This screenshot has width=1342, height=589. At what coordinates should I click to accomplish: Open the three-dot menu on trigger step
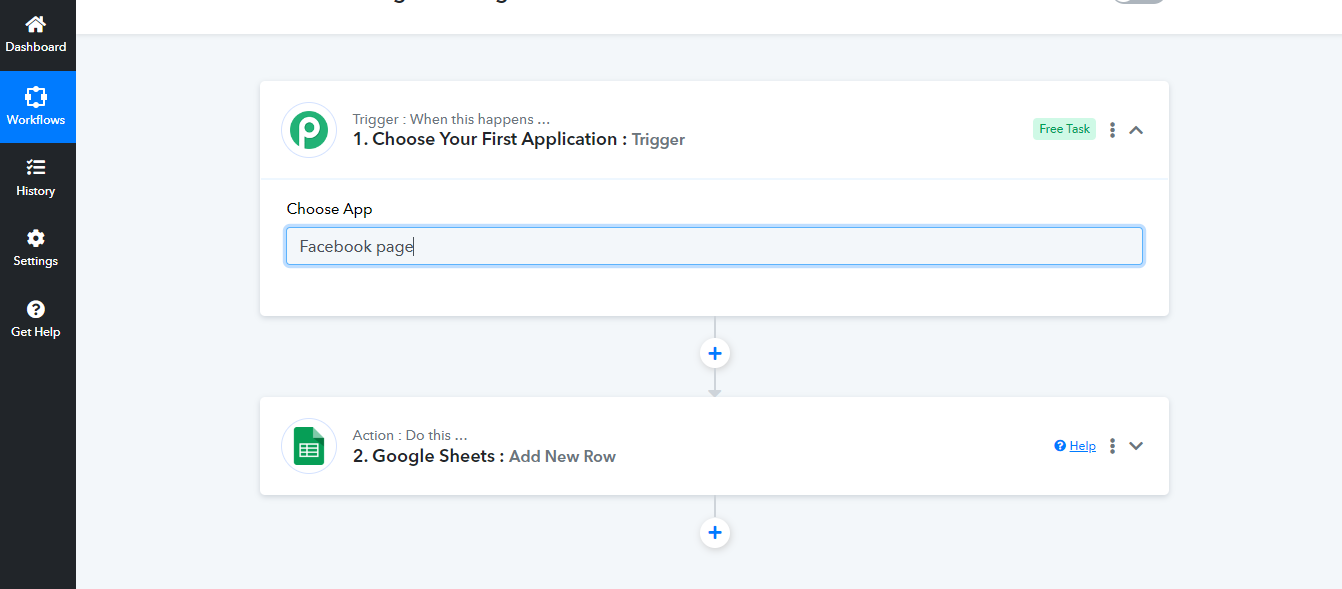pos(1112,130)
